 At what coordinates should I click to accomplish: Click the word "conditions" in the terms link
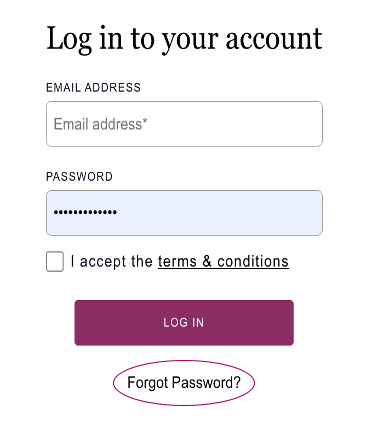click(x=253, y=261)
